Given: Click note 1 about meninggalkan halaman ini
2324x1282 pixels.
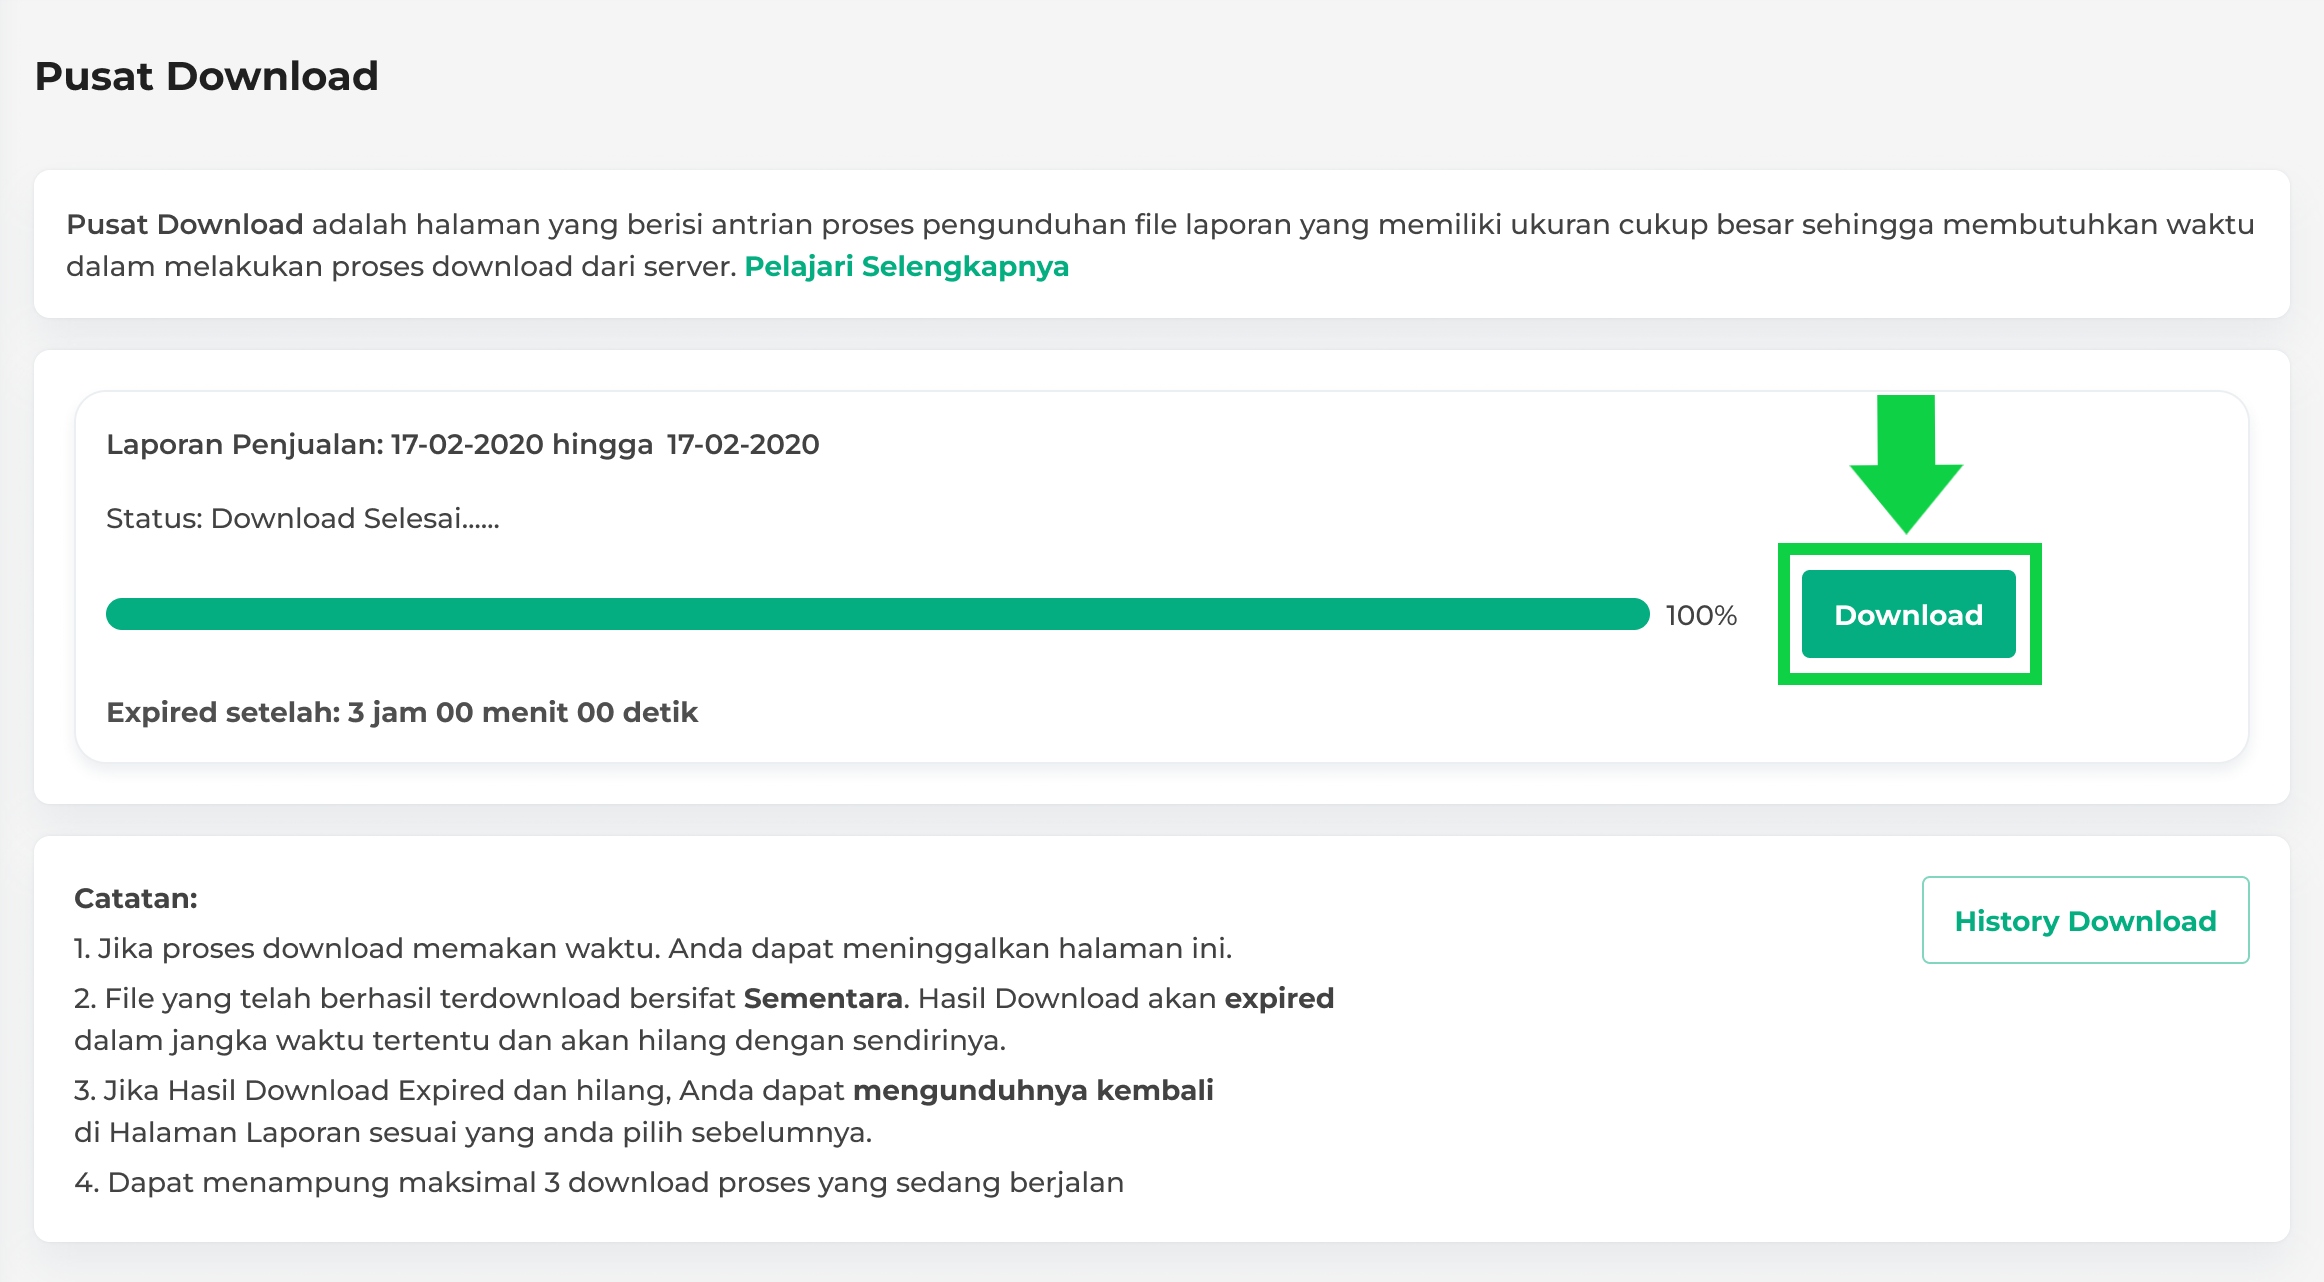Looking at the screenshot, I should point(652,948).
